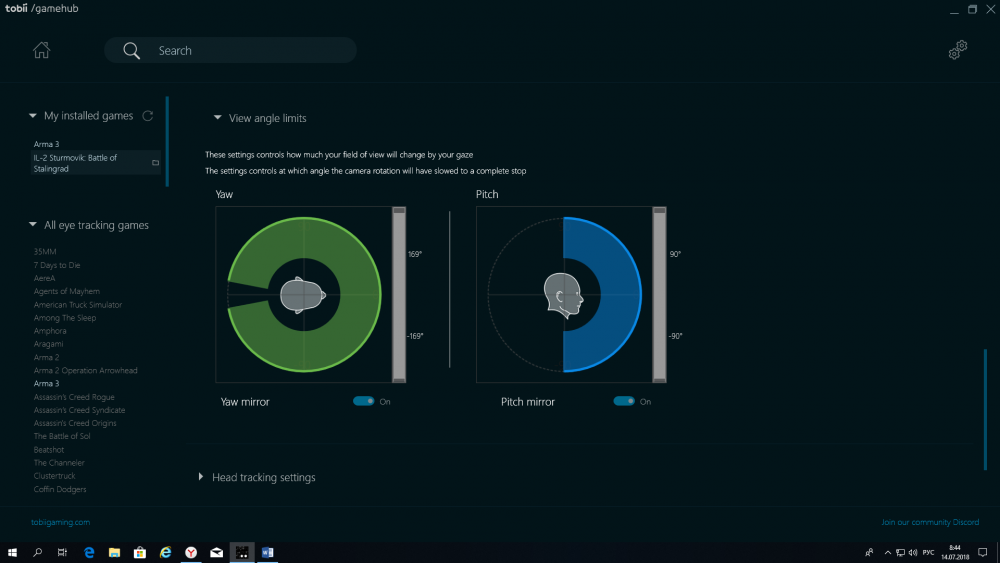Image resolution: width=1000 pixels, height=563 pixels.
Task: Open settings via the gears icon
Action: coord(958,50)
